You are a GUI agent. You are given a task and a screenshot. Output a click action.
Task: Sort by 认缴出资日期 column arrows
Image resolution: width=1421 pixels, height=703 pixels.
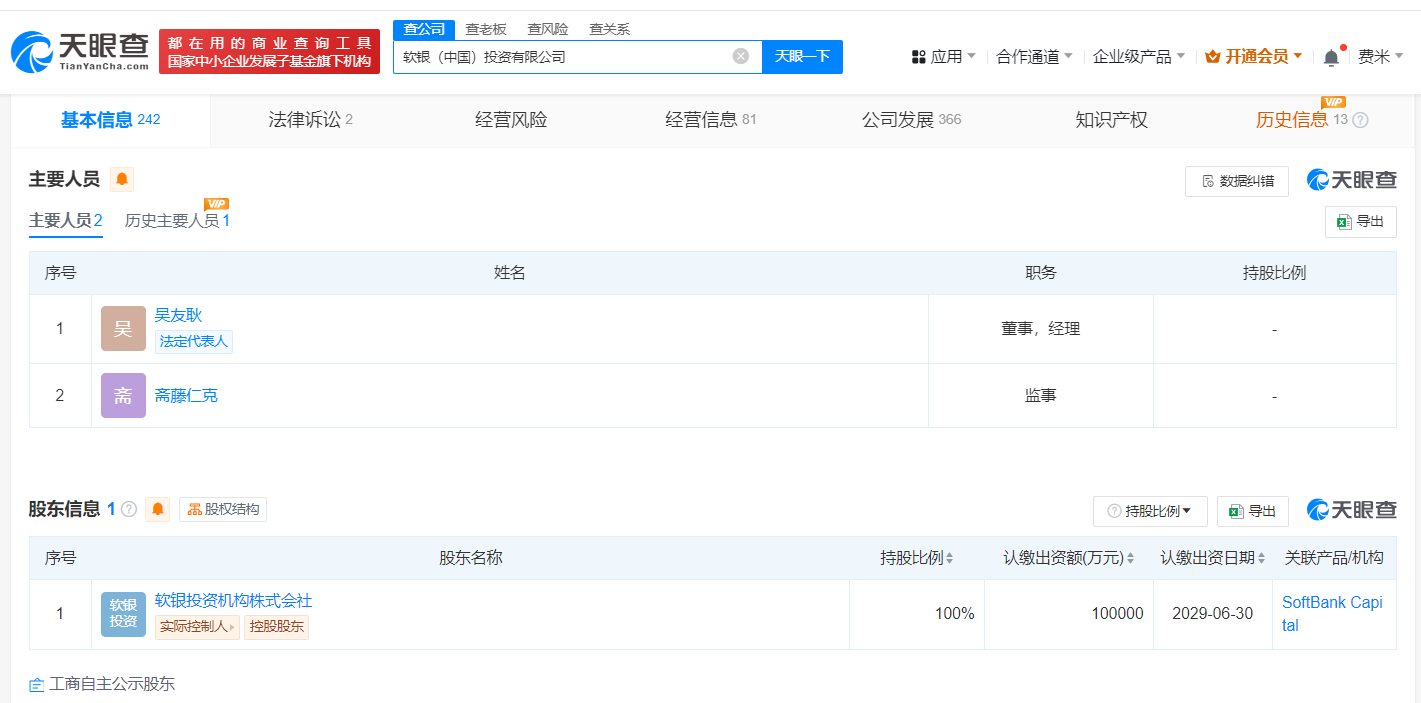[x=1262, y=558]
